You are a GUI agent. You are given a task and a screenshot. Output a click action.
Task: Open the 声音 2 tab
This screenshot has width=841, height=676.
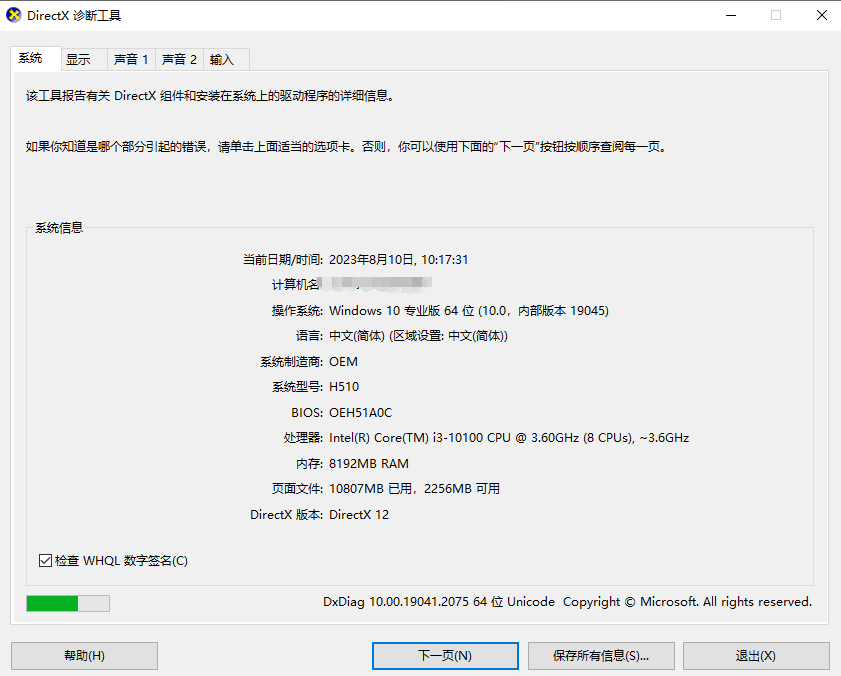coord(179,59)
